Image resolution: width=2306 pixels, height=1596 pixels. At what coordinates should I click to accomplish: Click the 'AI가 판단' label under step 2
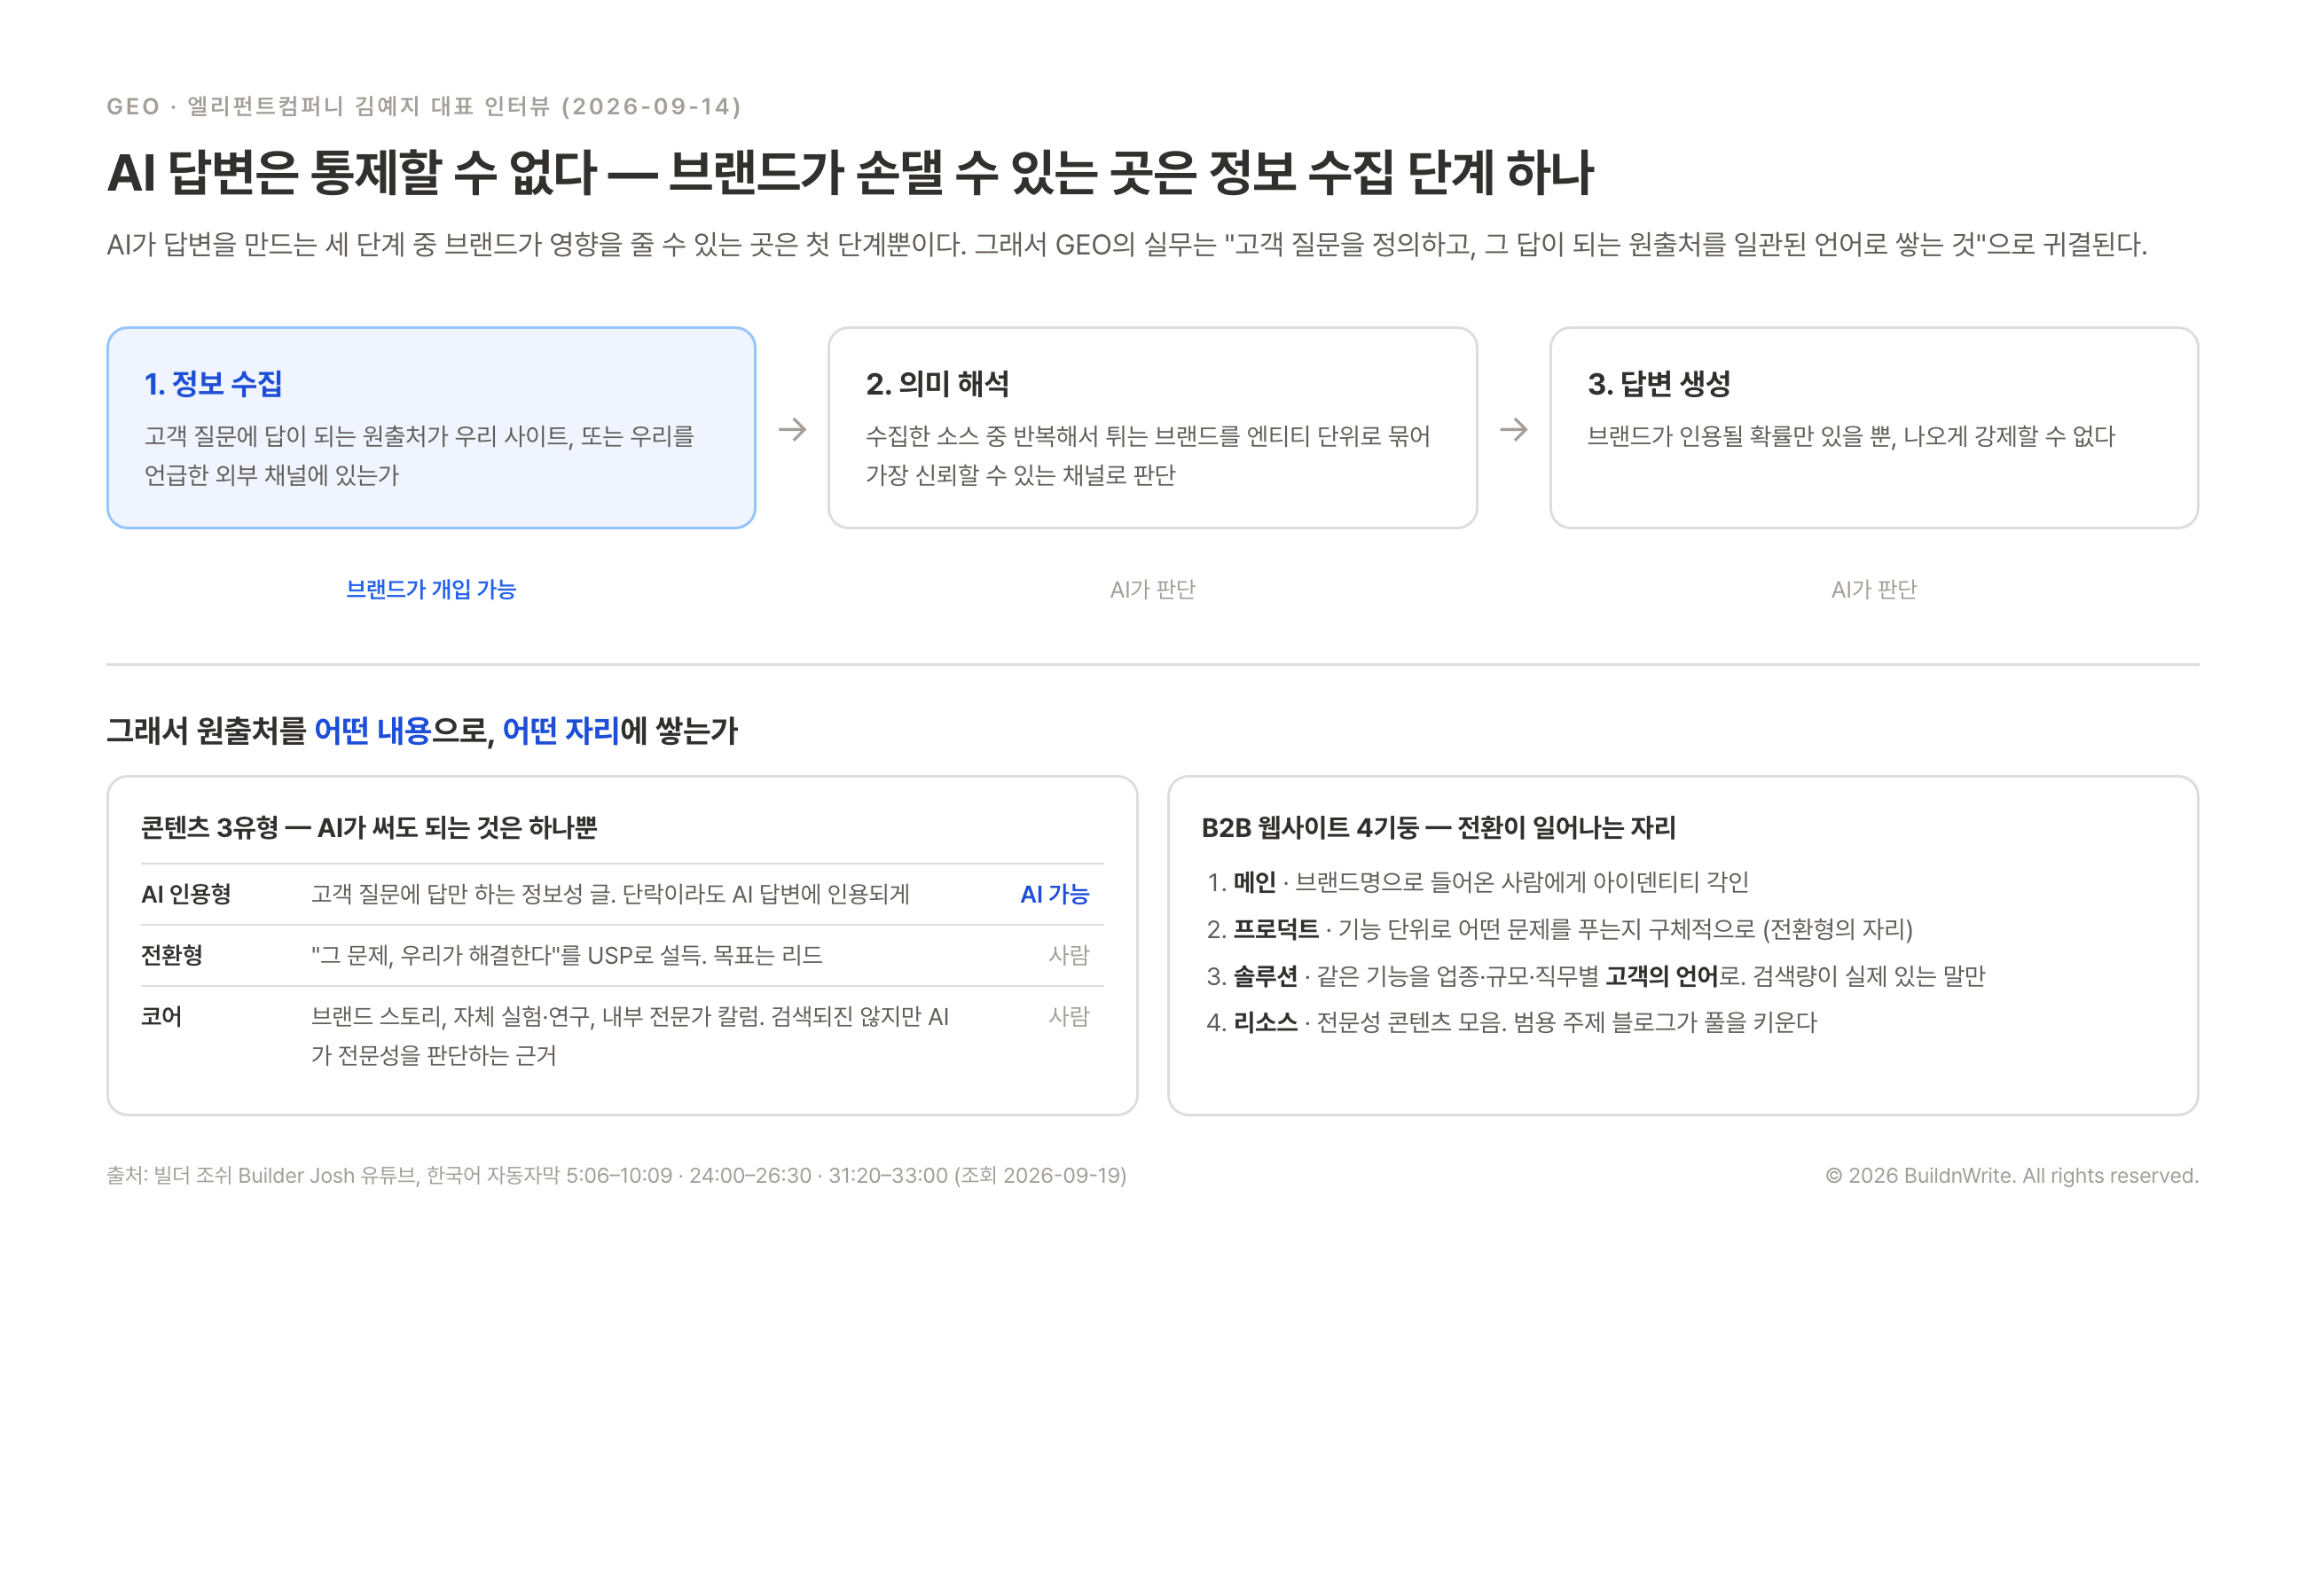(x=1152, y=589)
